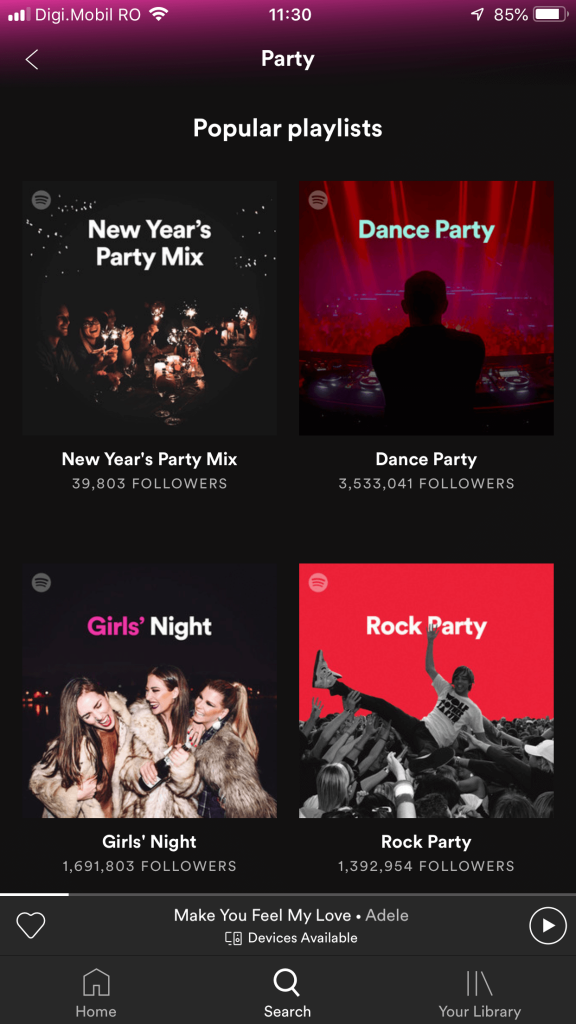The width and height of the screenshot is (576, 1024).
Task: Open Your Library from the bottom bar
Action: click(x=479, y=990)
